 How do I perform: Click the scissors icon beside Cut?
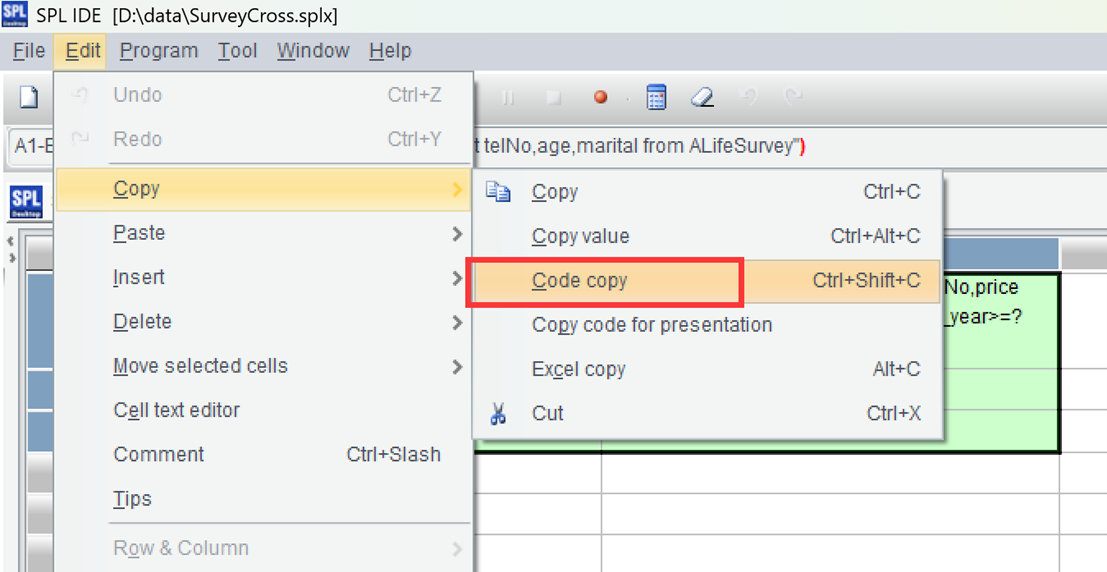pyautogui.click(x=498, y=413)
